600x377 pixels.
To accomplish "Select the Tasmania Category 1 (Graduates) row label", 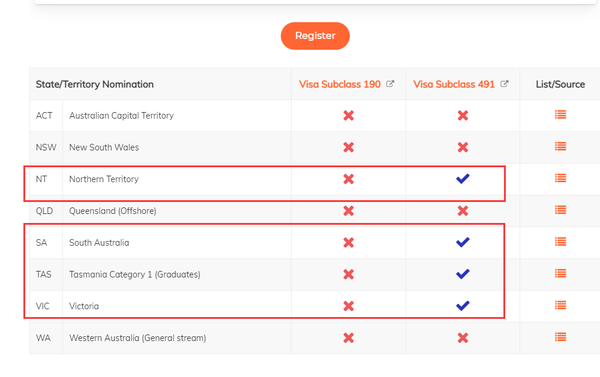I will (135, 274).
